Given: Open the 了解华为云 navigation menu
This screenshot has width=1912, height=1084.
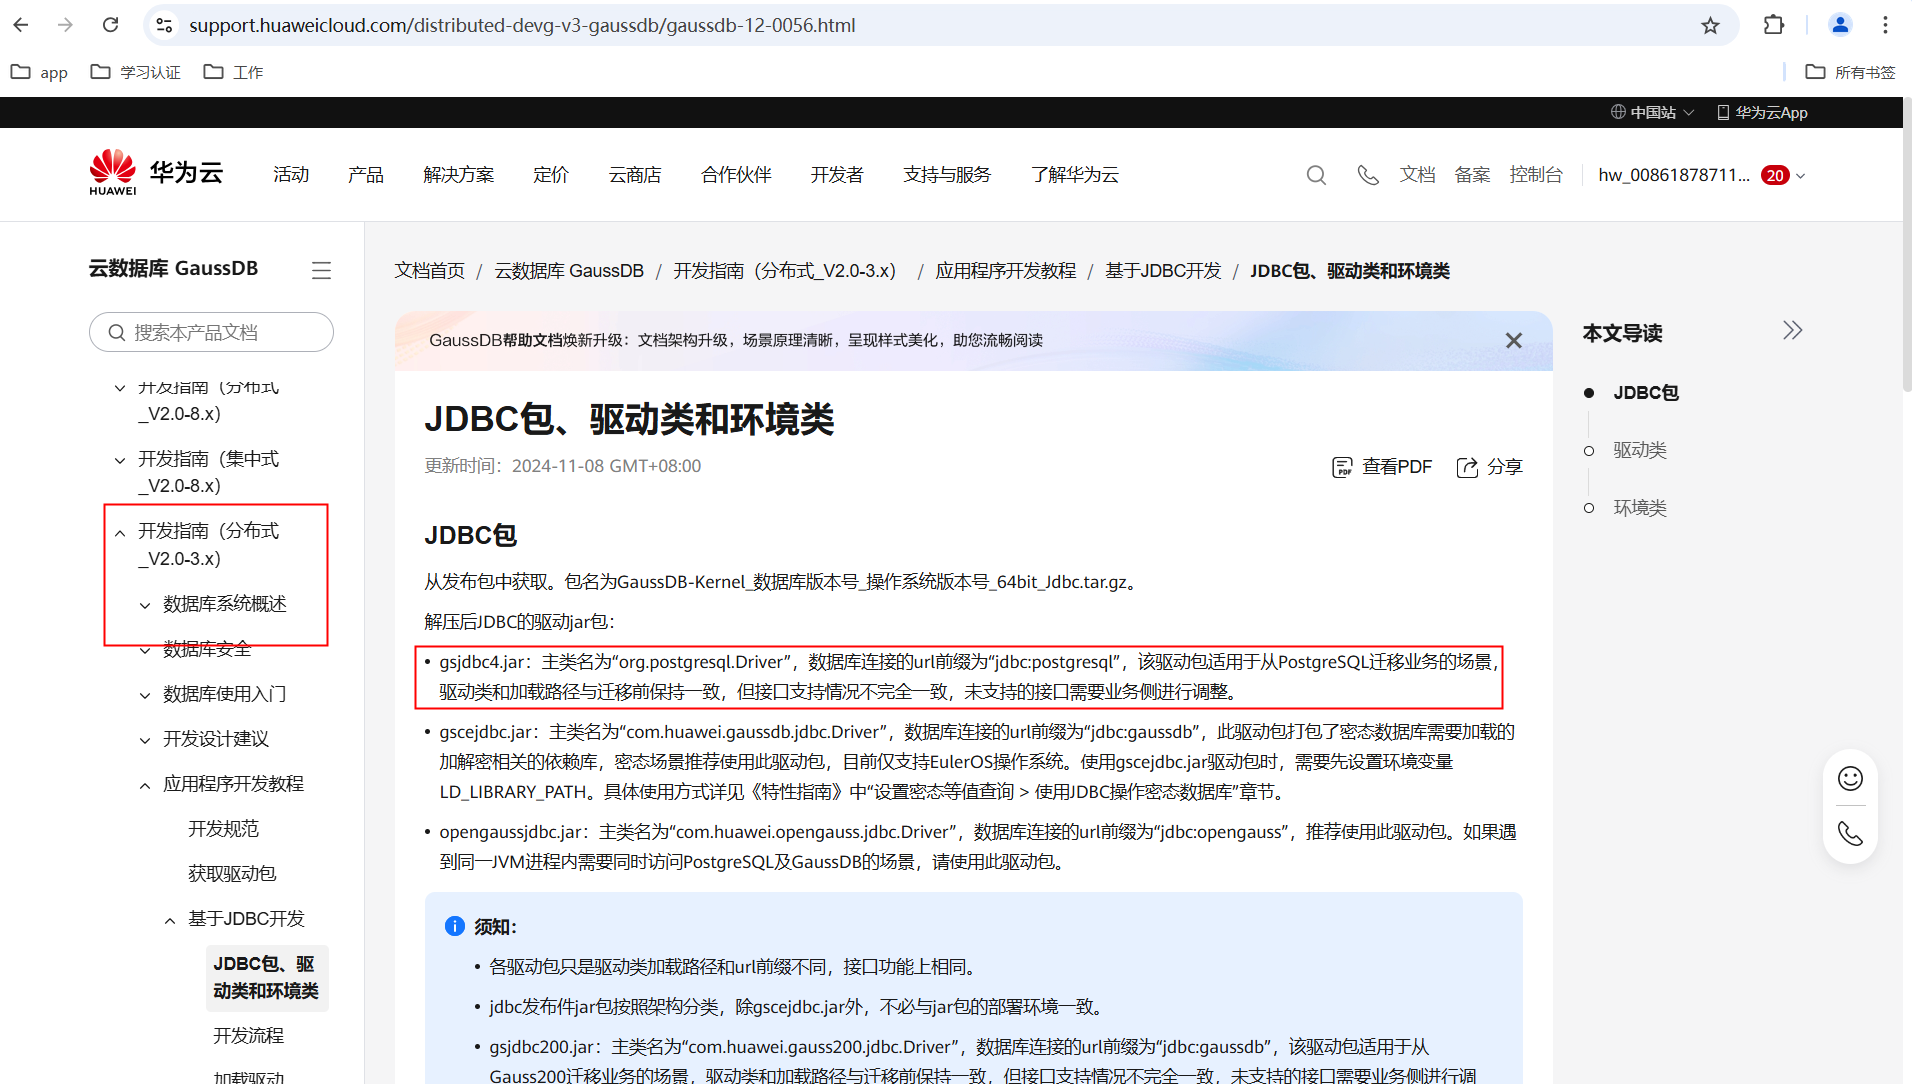Looking at the screenshot, I should click(1075, 175).
